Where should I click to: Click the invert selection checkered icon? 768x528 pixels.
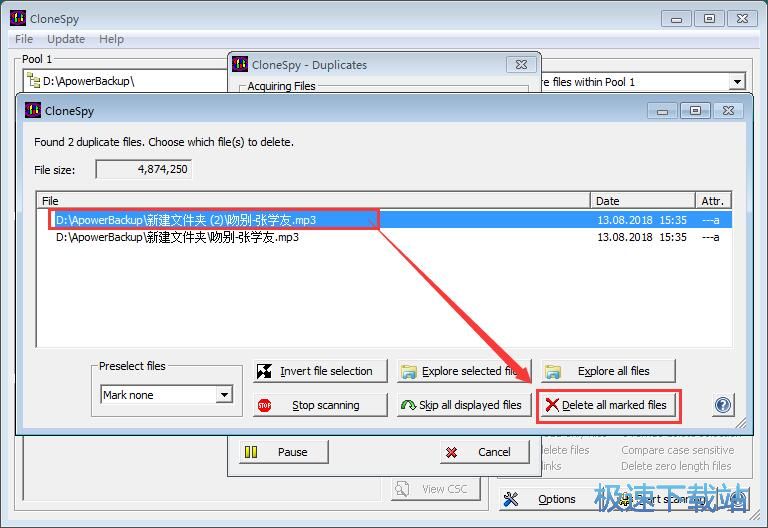click(x=264, y=371)
